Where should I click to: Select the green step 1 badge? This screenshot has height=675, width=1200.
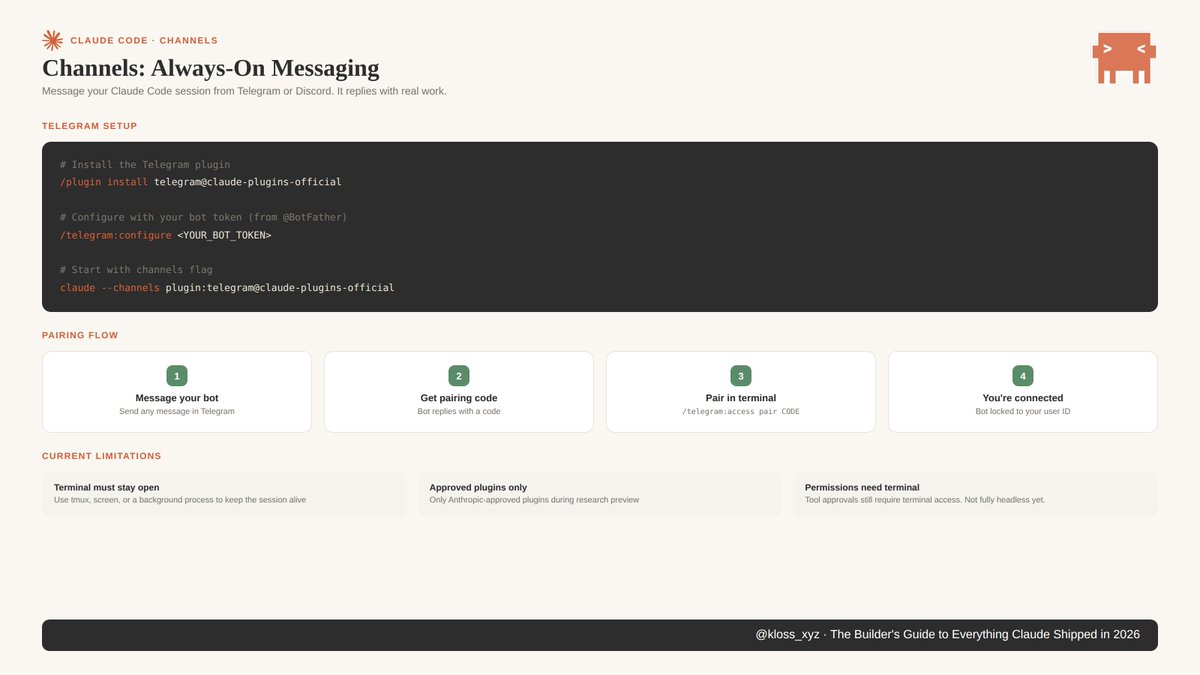coord(177,376)
